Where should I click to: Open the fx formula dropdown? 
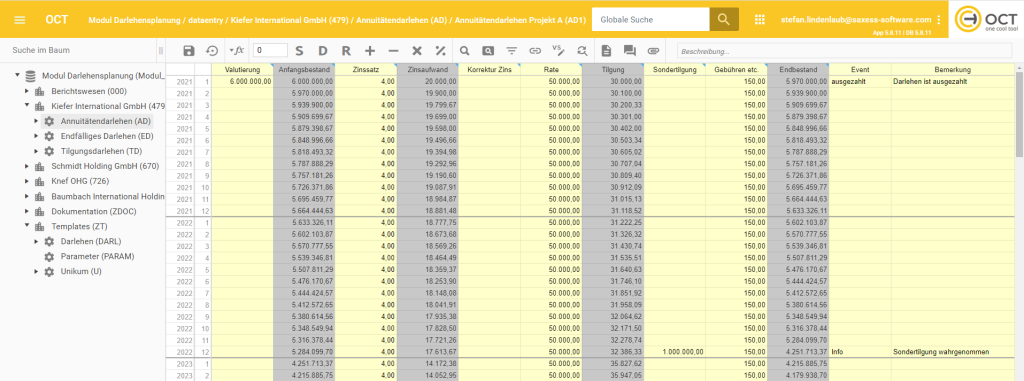pyautogui.click(x=236, y=50)
